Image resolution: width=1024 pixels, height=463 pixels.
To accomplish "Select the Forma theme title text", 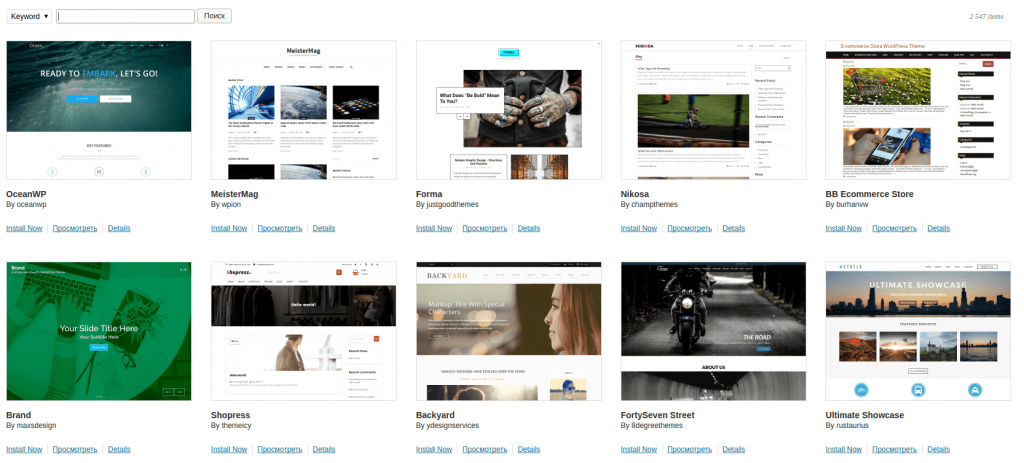I will point(429,194).
